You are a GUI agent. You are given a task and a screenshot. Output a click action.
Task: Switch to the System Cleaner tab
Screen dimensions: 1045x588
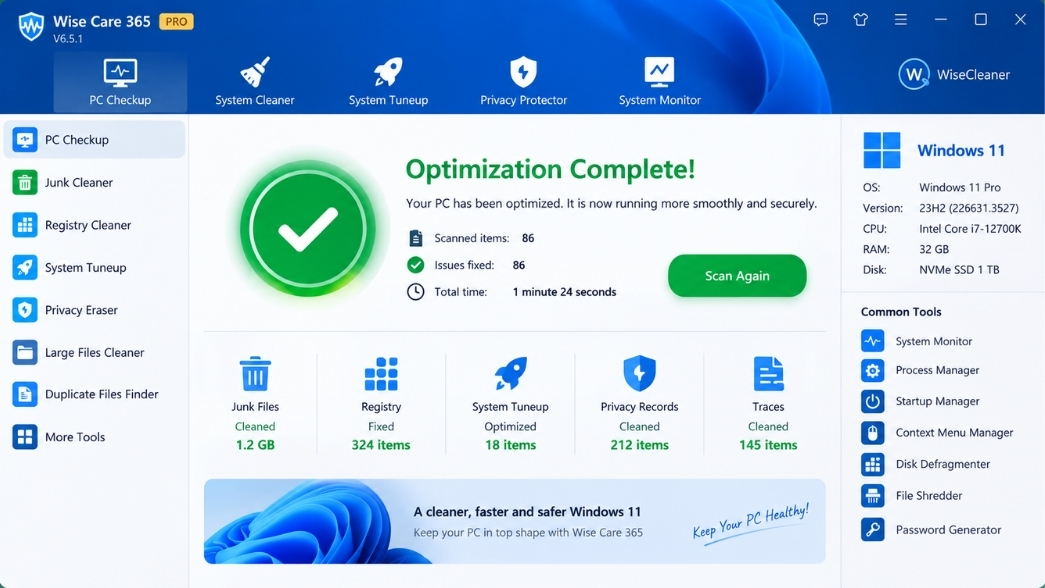[x=255, y=82]
